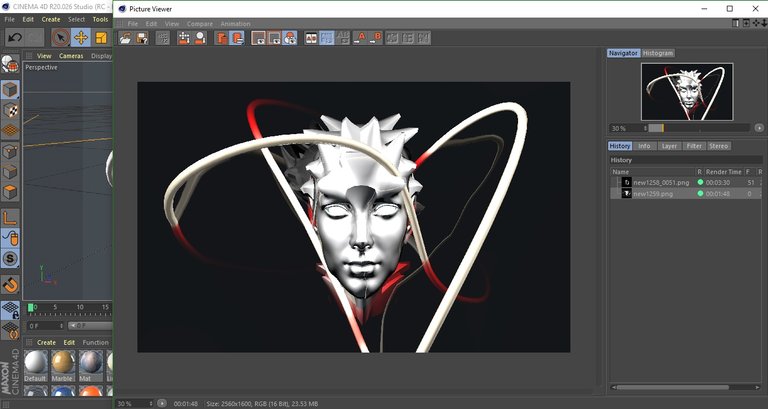Open the Stereo tab
Screen dimensions: 768x409
719,146
